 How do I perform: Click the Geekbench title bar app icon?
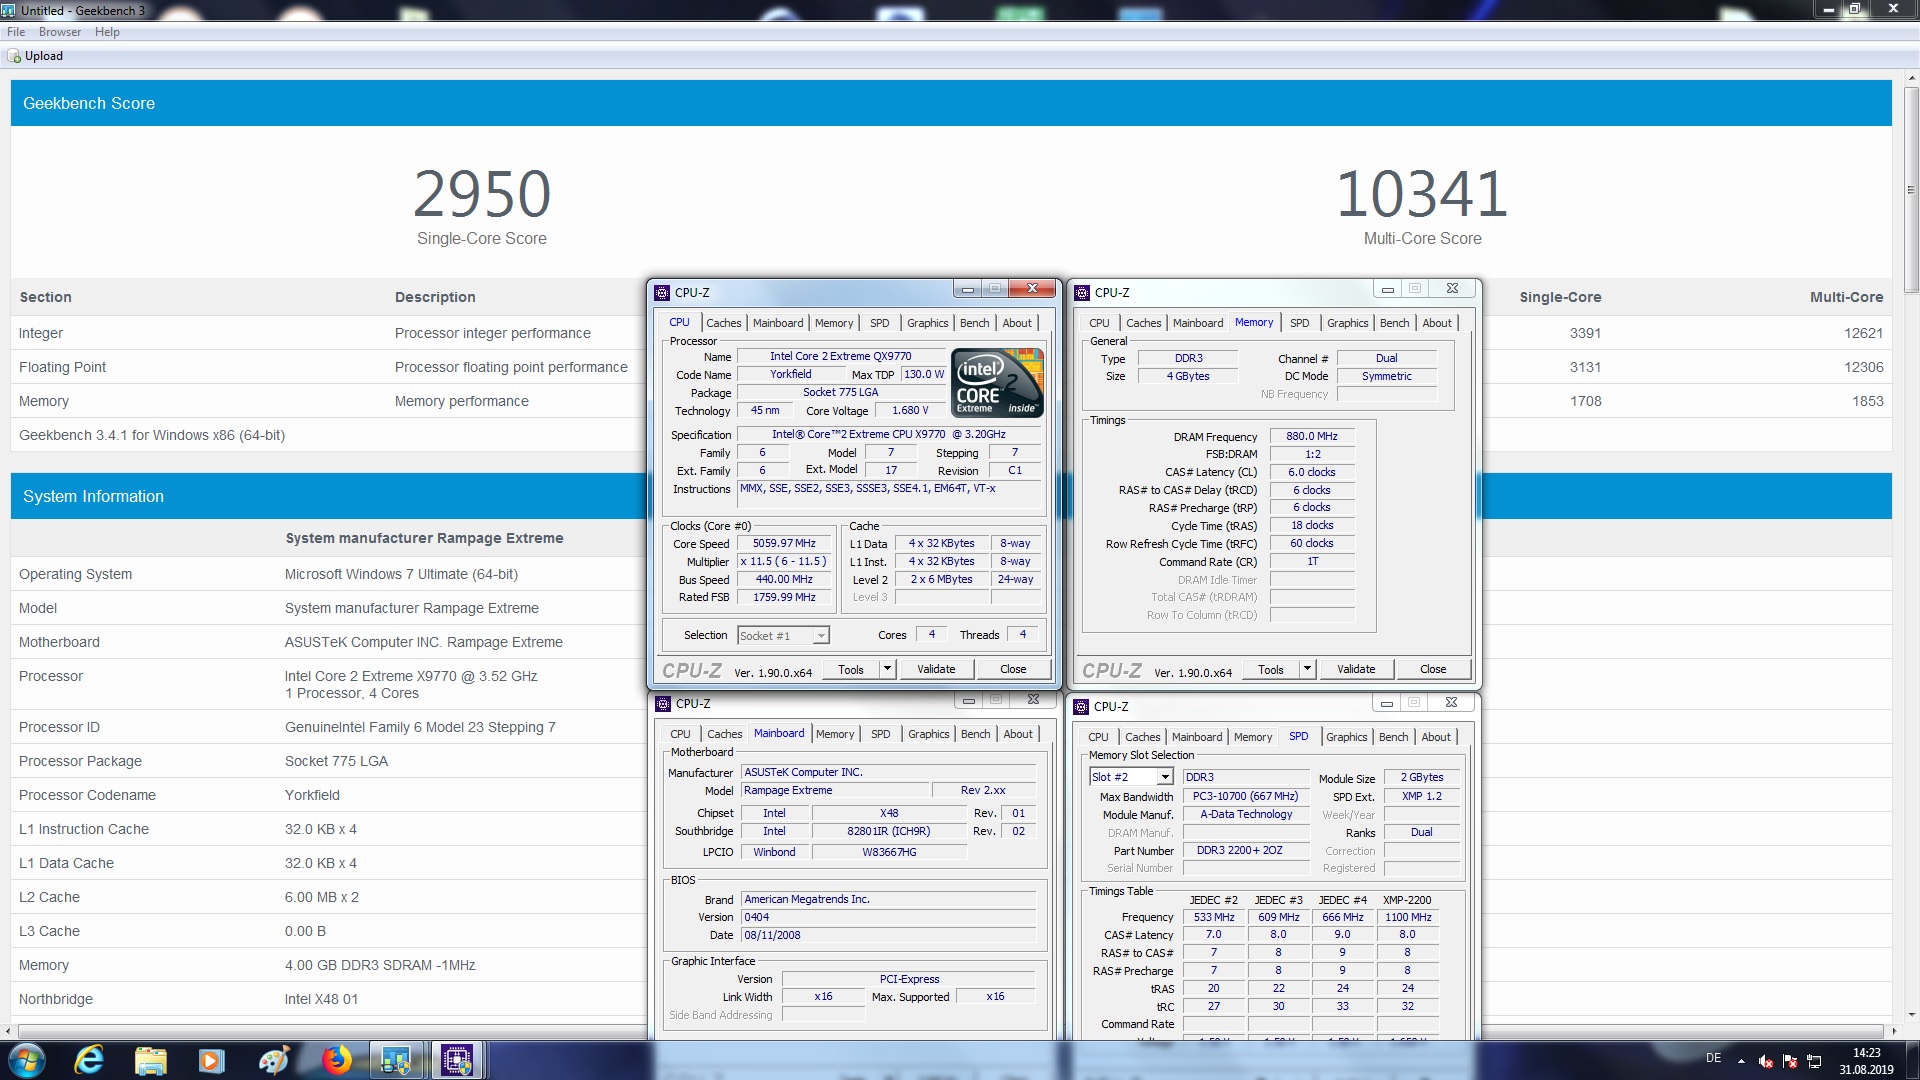coord(9,10)
